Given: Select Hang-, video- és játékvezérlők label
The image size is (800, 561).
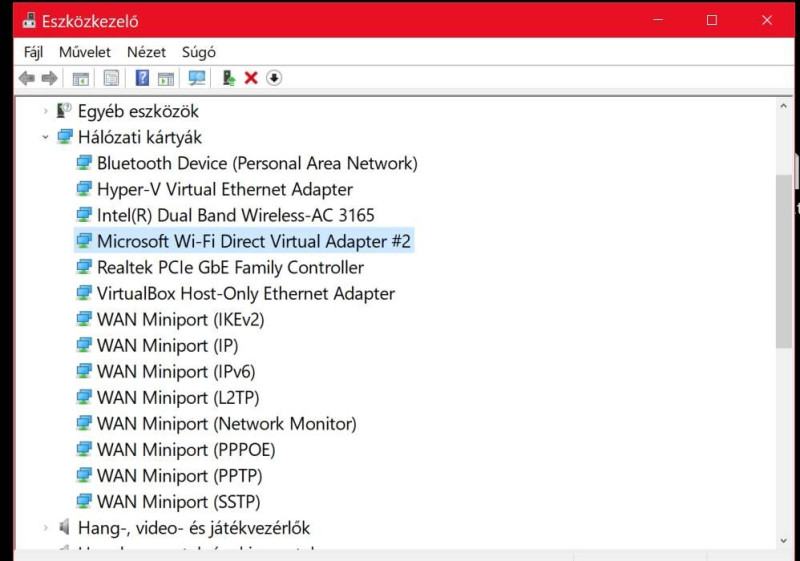Looking at the screenshot, I should tap(194, 528).
